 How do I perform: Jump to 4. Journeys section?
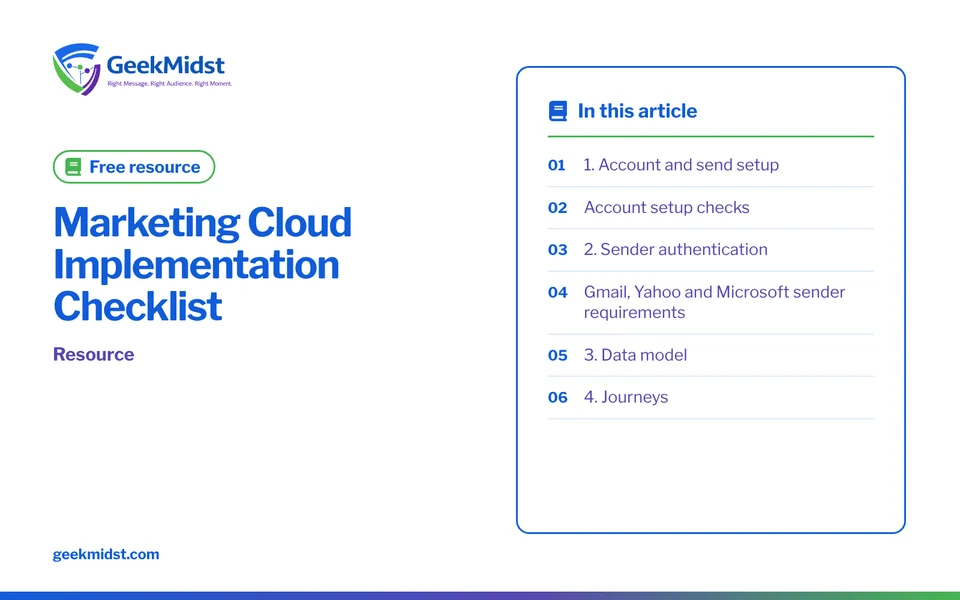pos(625,397)
